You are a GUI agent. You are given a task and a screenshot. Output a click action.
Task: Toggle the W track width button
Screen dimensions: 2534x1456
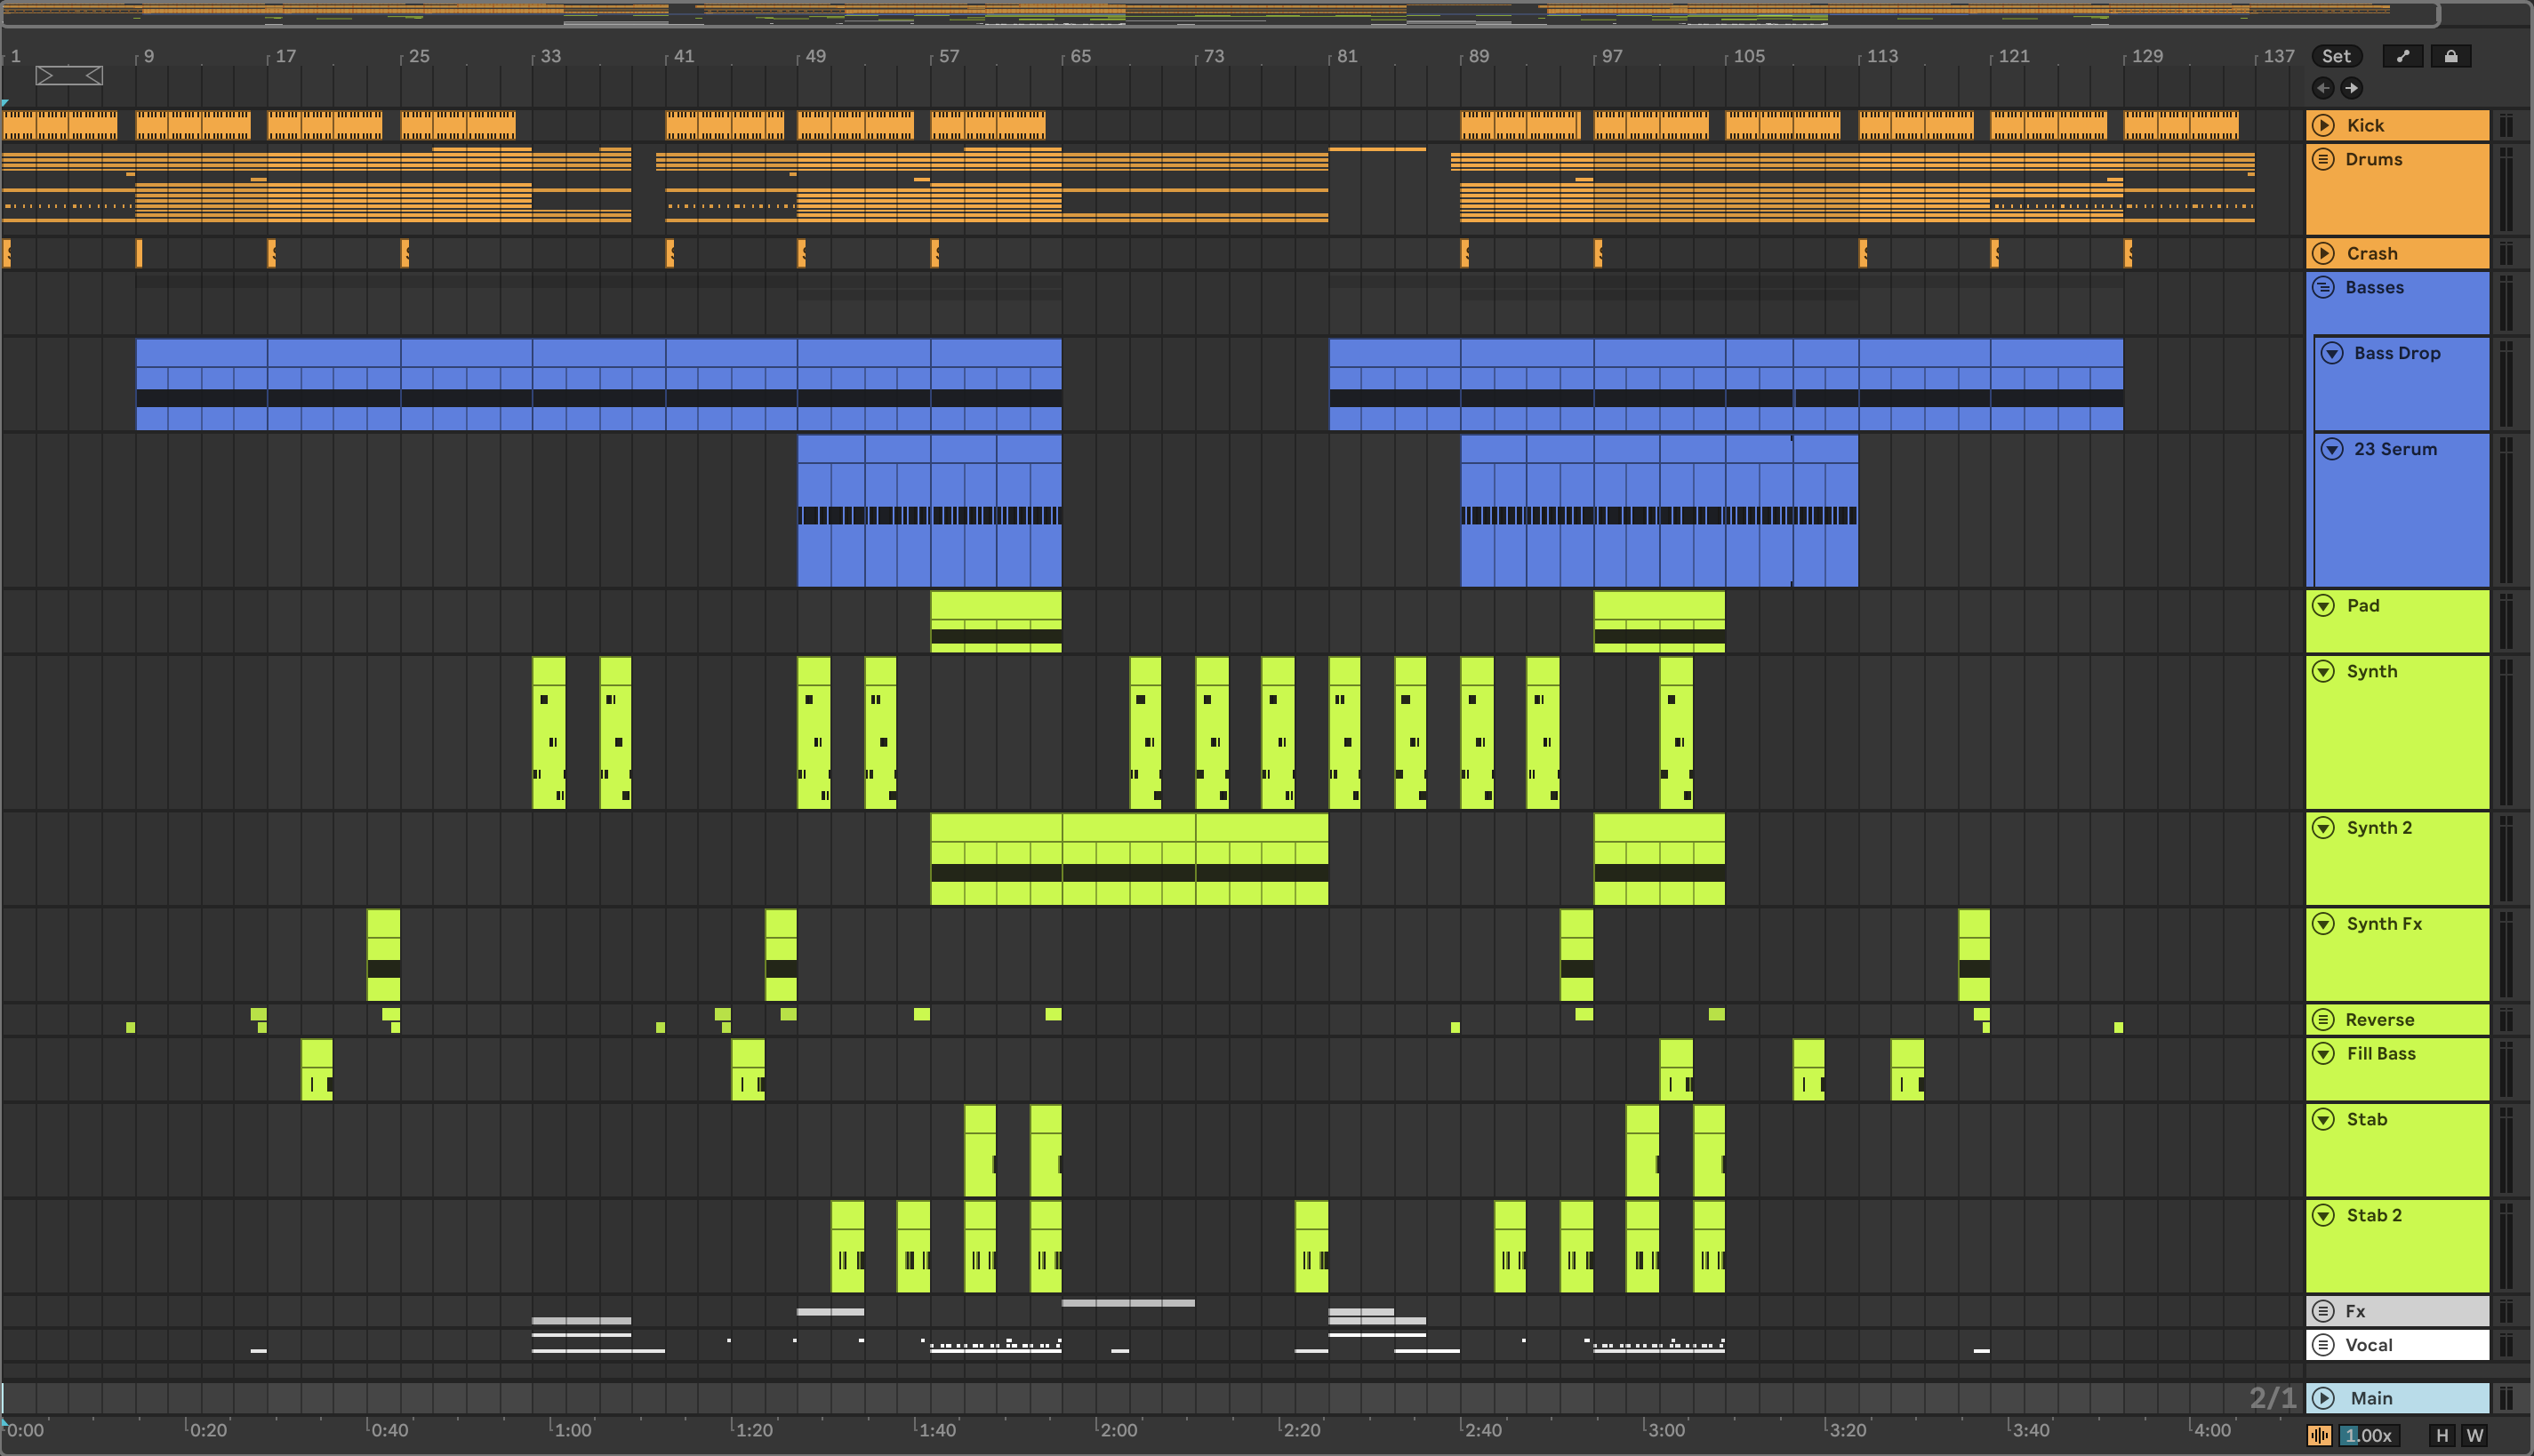[x=2475, y=1435]
